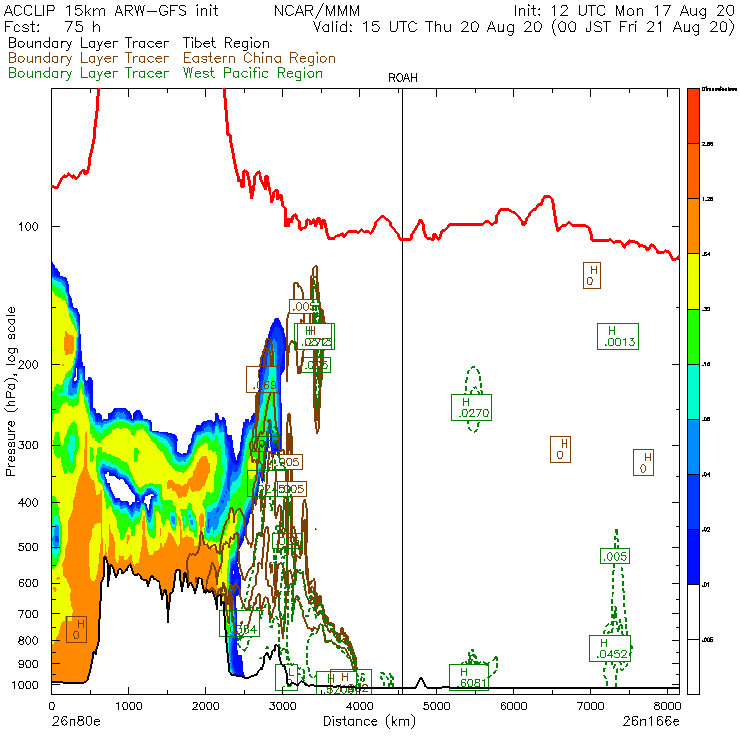This screenshot has width=740, height=740.
Task: Click the .01 colorbar tick label
Action: click(706, 585)
